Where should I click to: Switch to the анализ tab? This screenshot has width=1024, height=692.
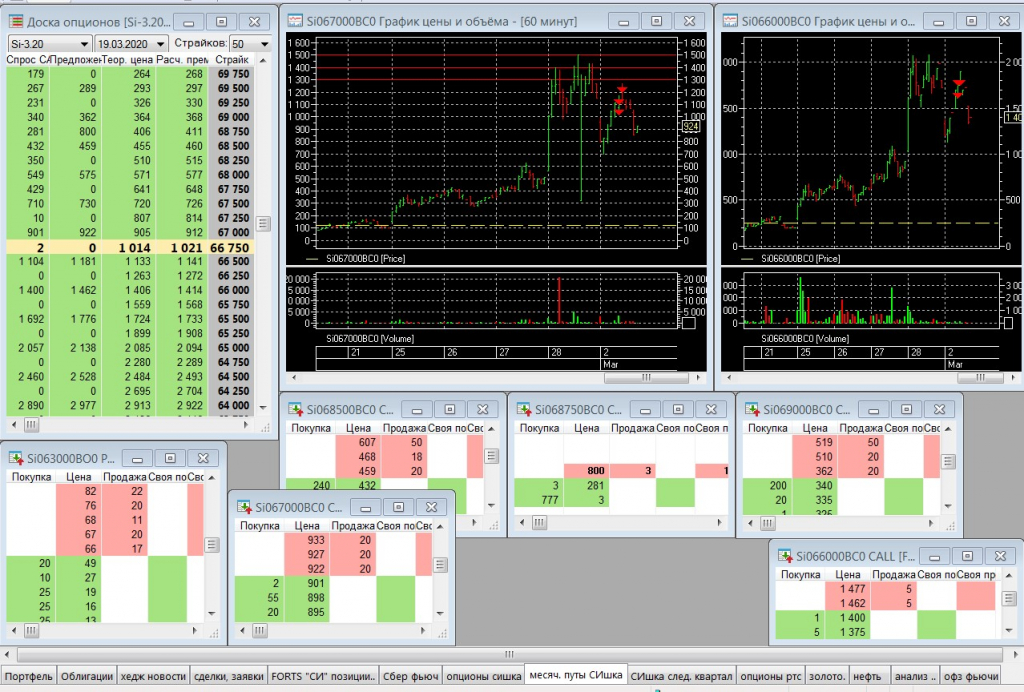(915, 676)
